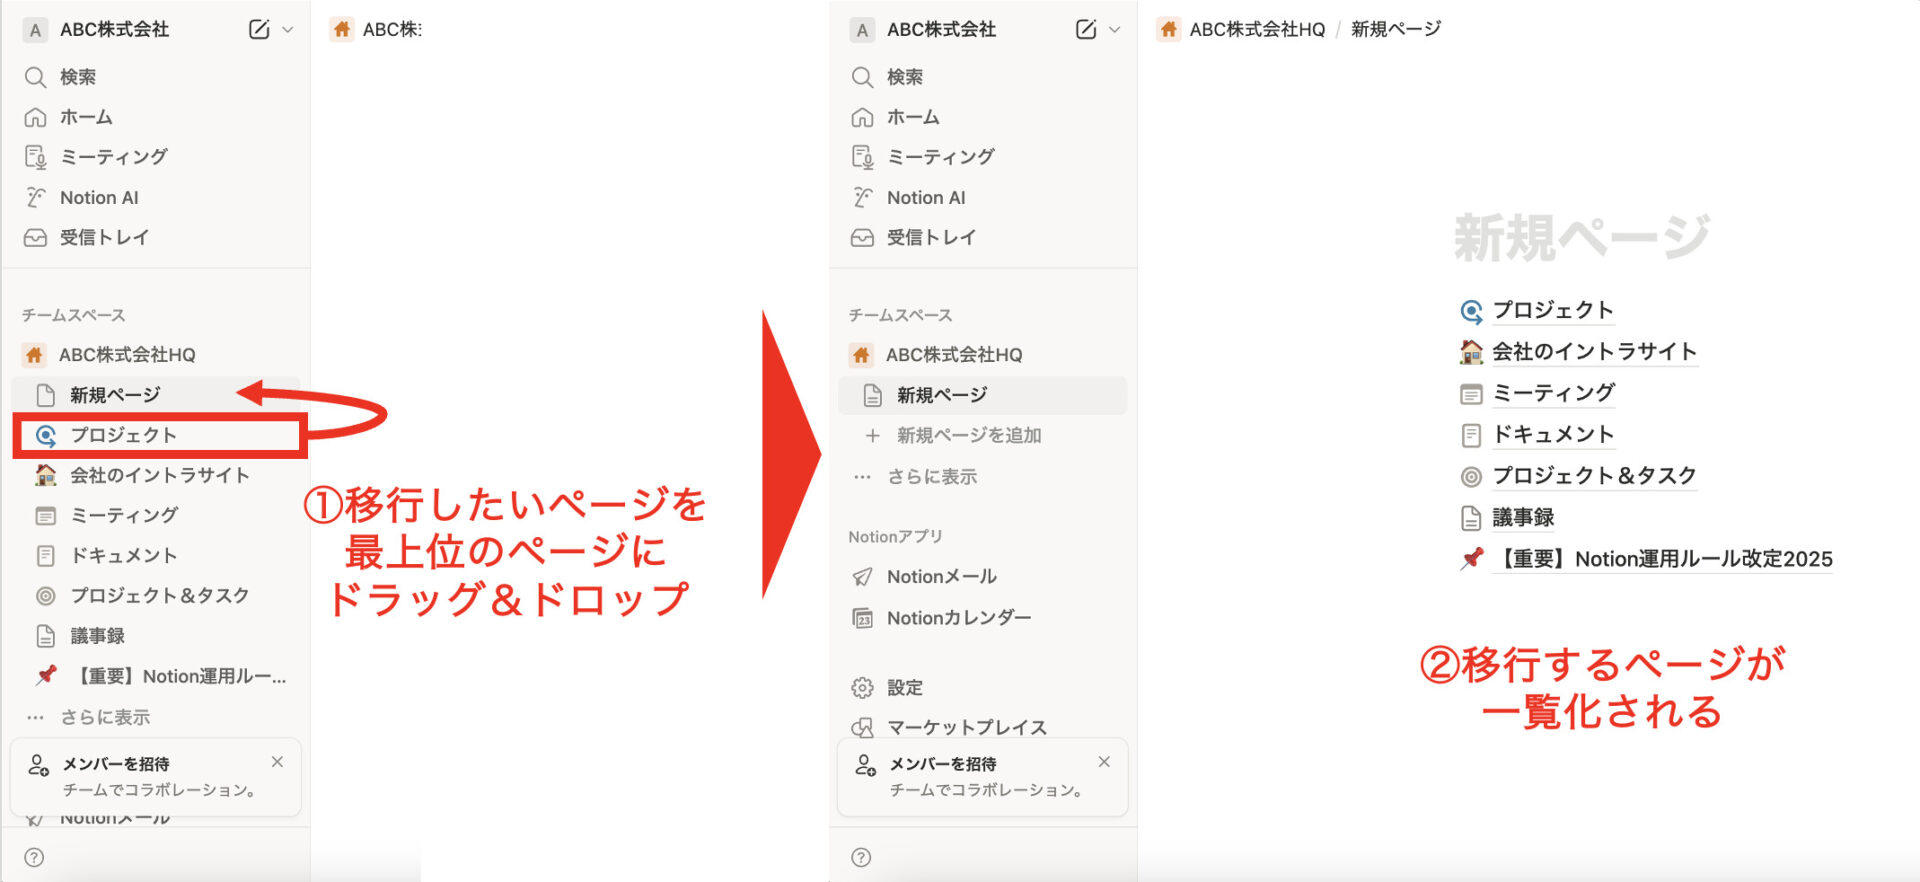Click 新規ページ in breadcrumb
Image resolution: width=1920 pixels, height=882 pixels.
[x=1396, y=29]
